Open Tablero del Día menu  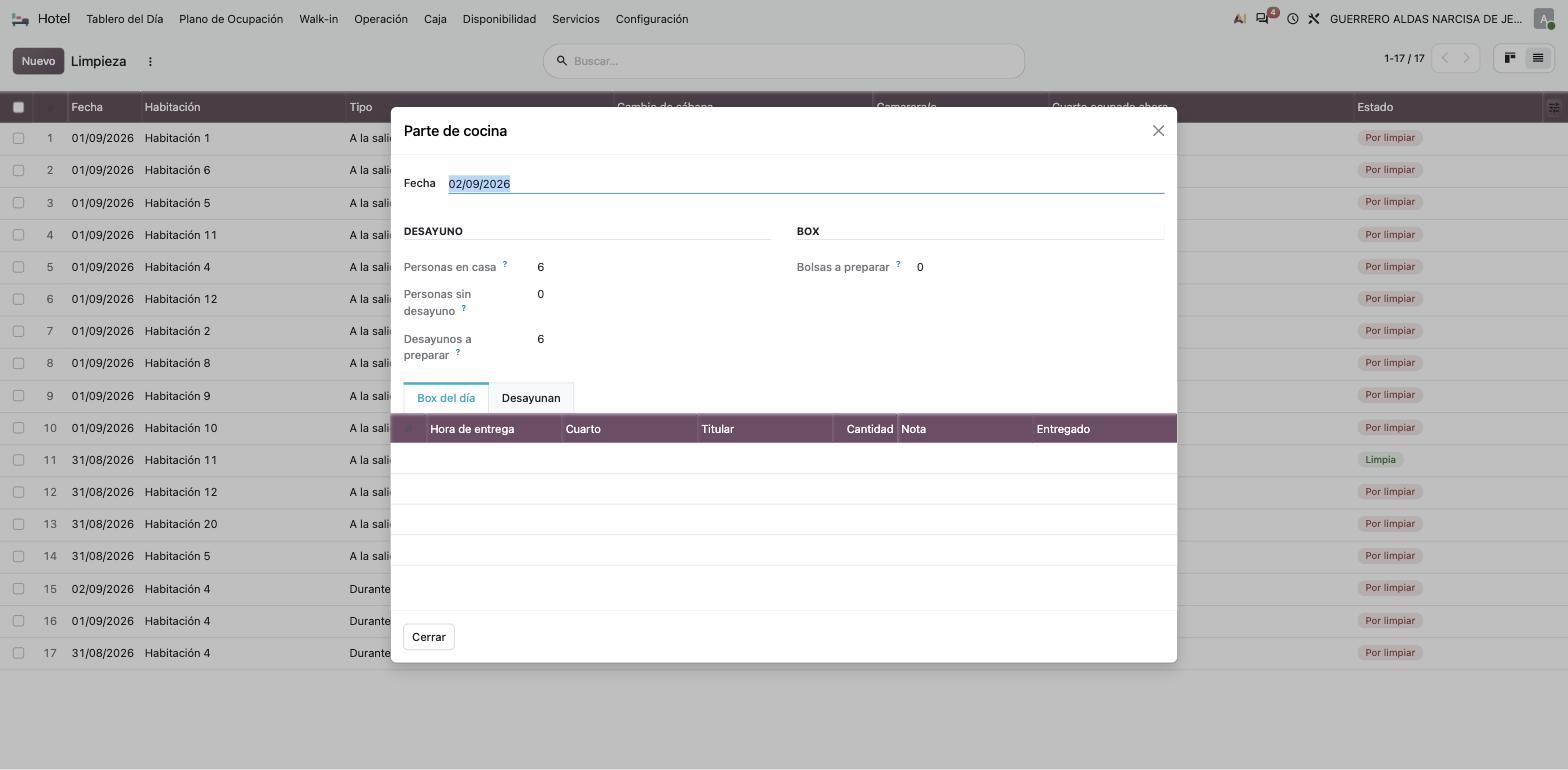(x=125, y=19)
